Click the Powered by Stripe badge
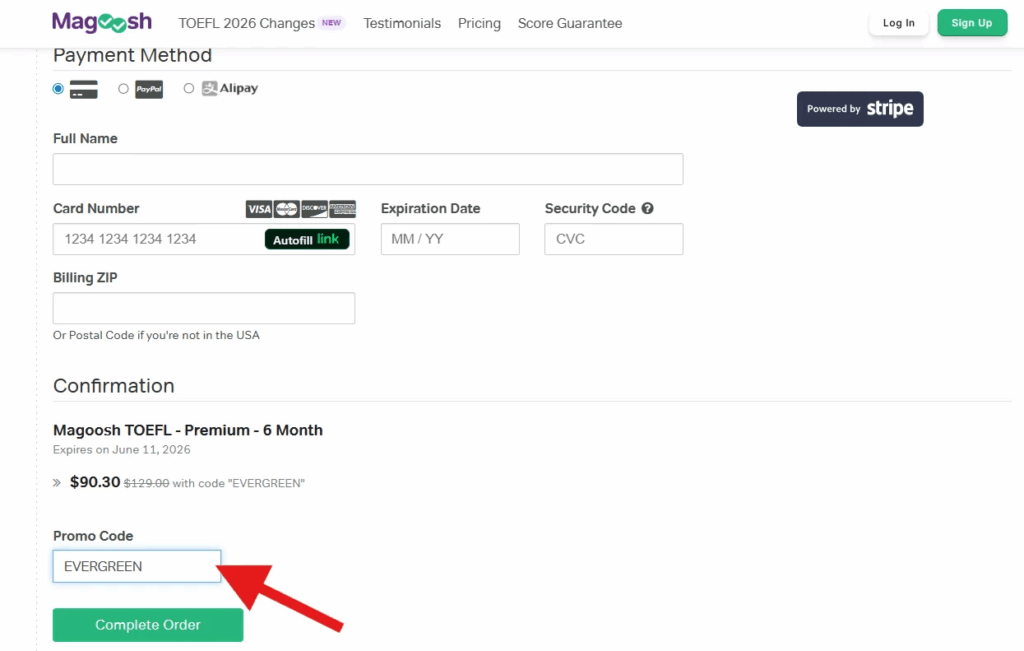Screen dimensions: 1024x651 click(x=859, y=109)
